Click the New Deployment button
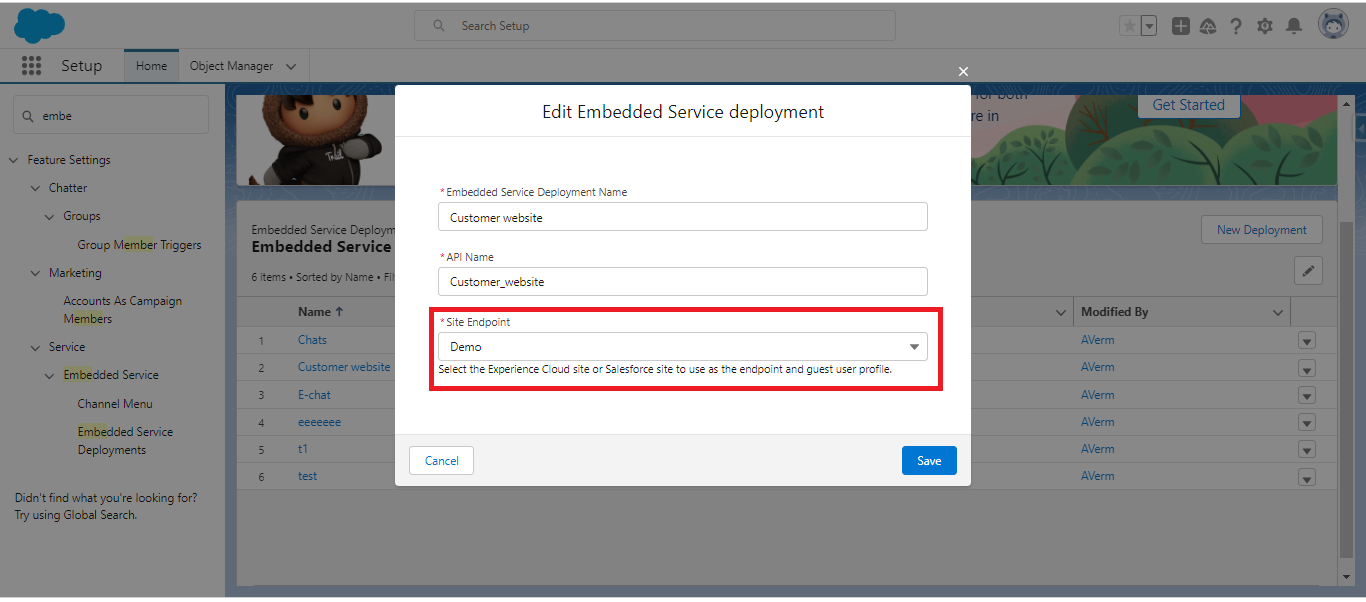The width and height of the screenshot is (1366, 602). click(1262, 230)
